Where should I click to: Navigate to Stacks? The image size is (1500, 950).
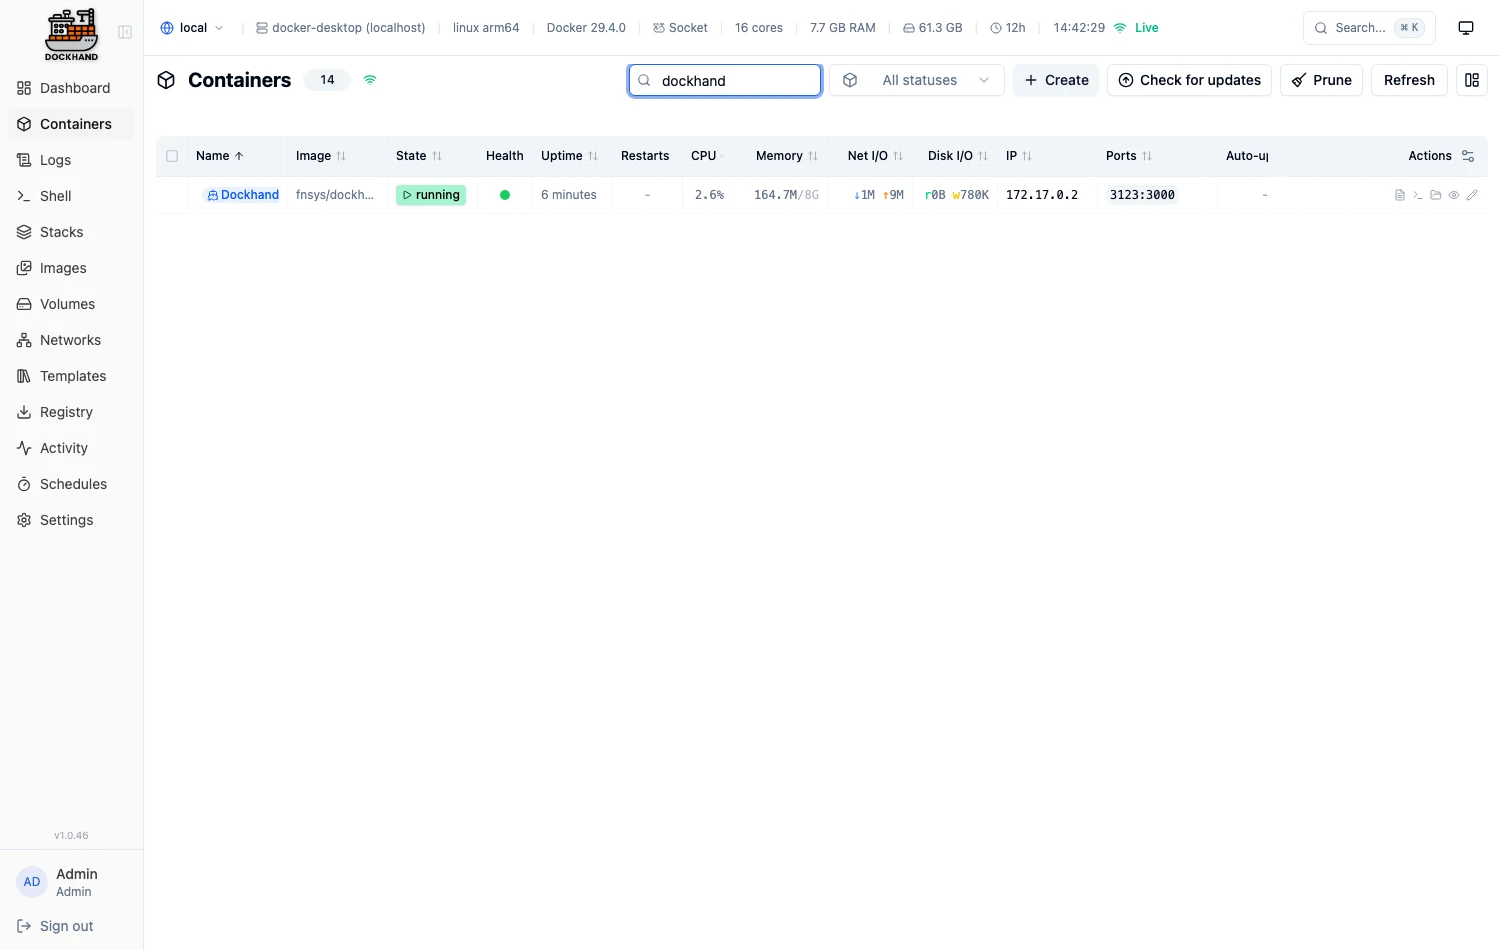point(71,232)
